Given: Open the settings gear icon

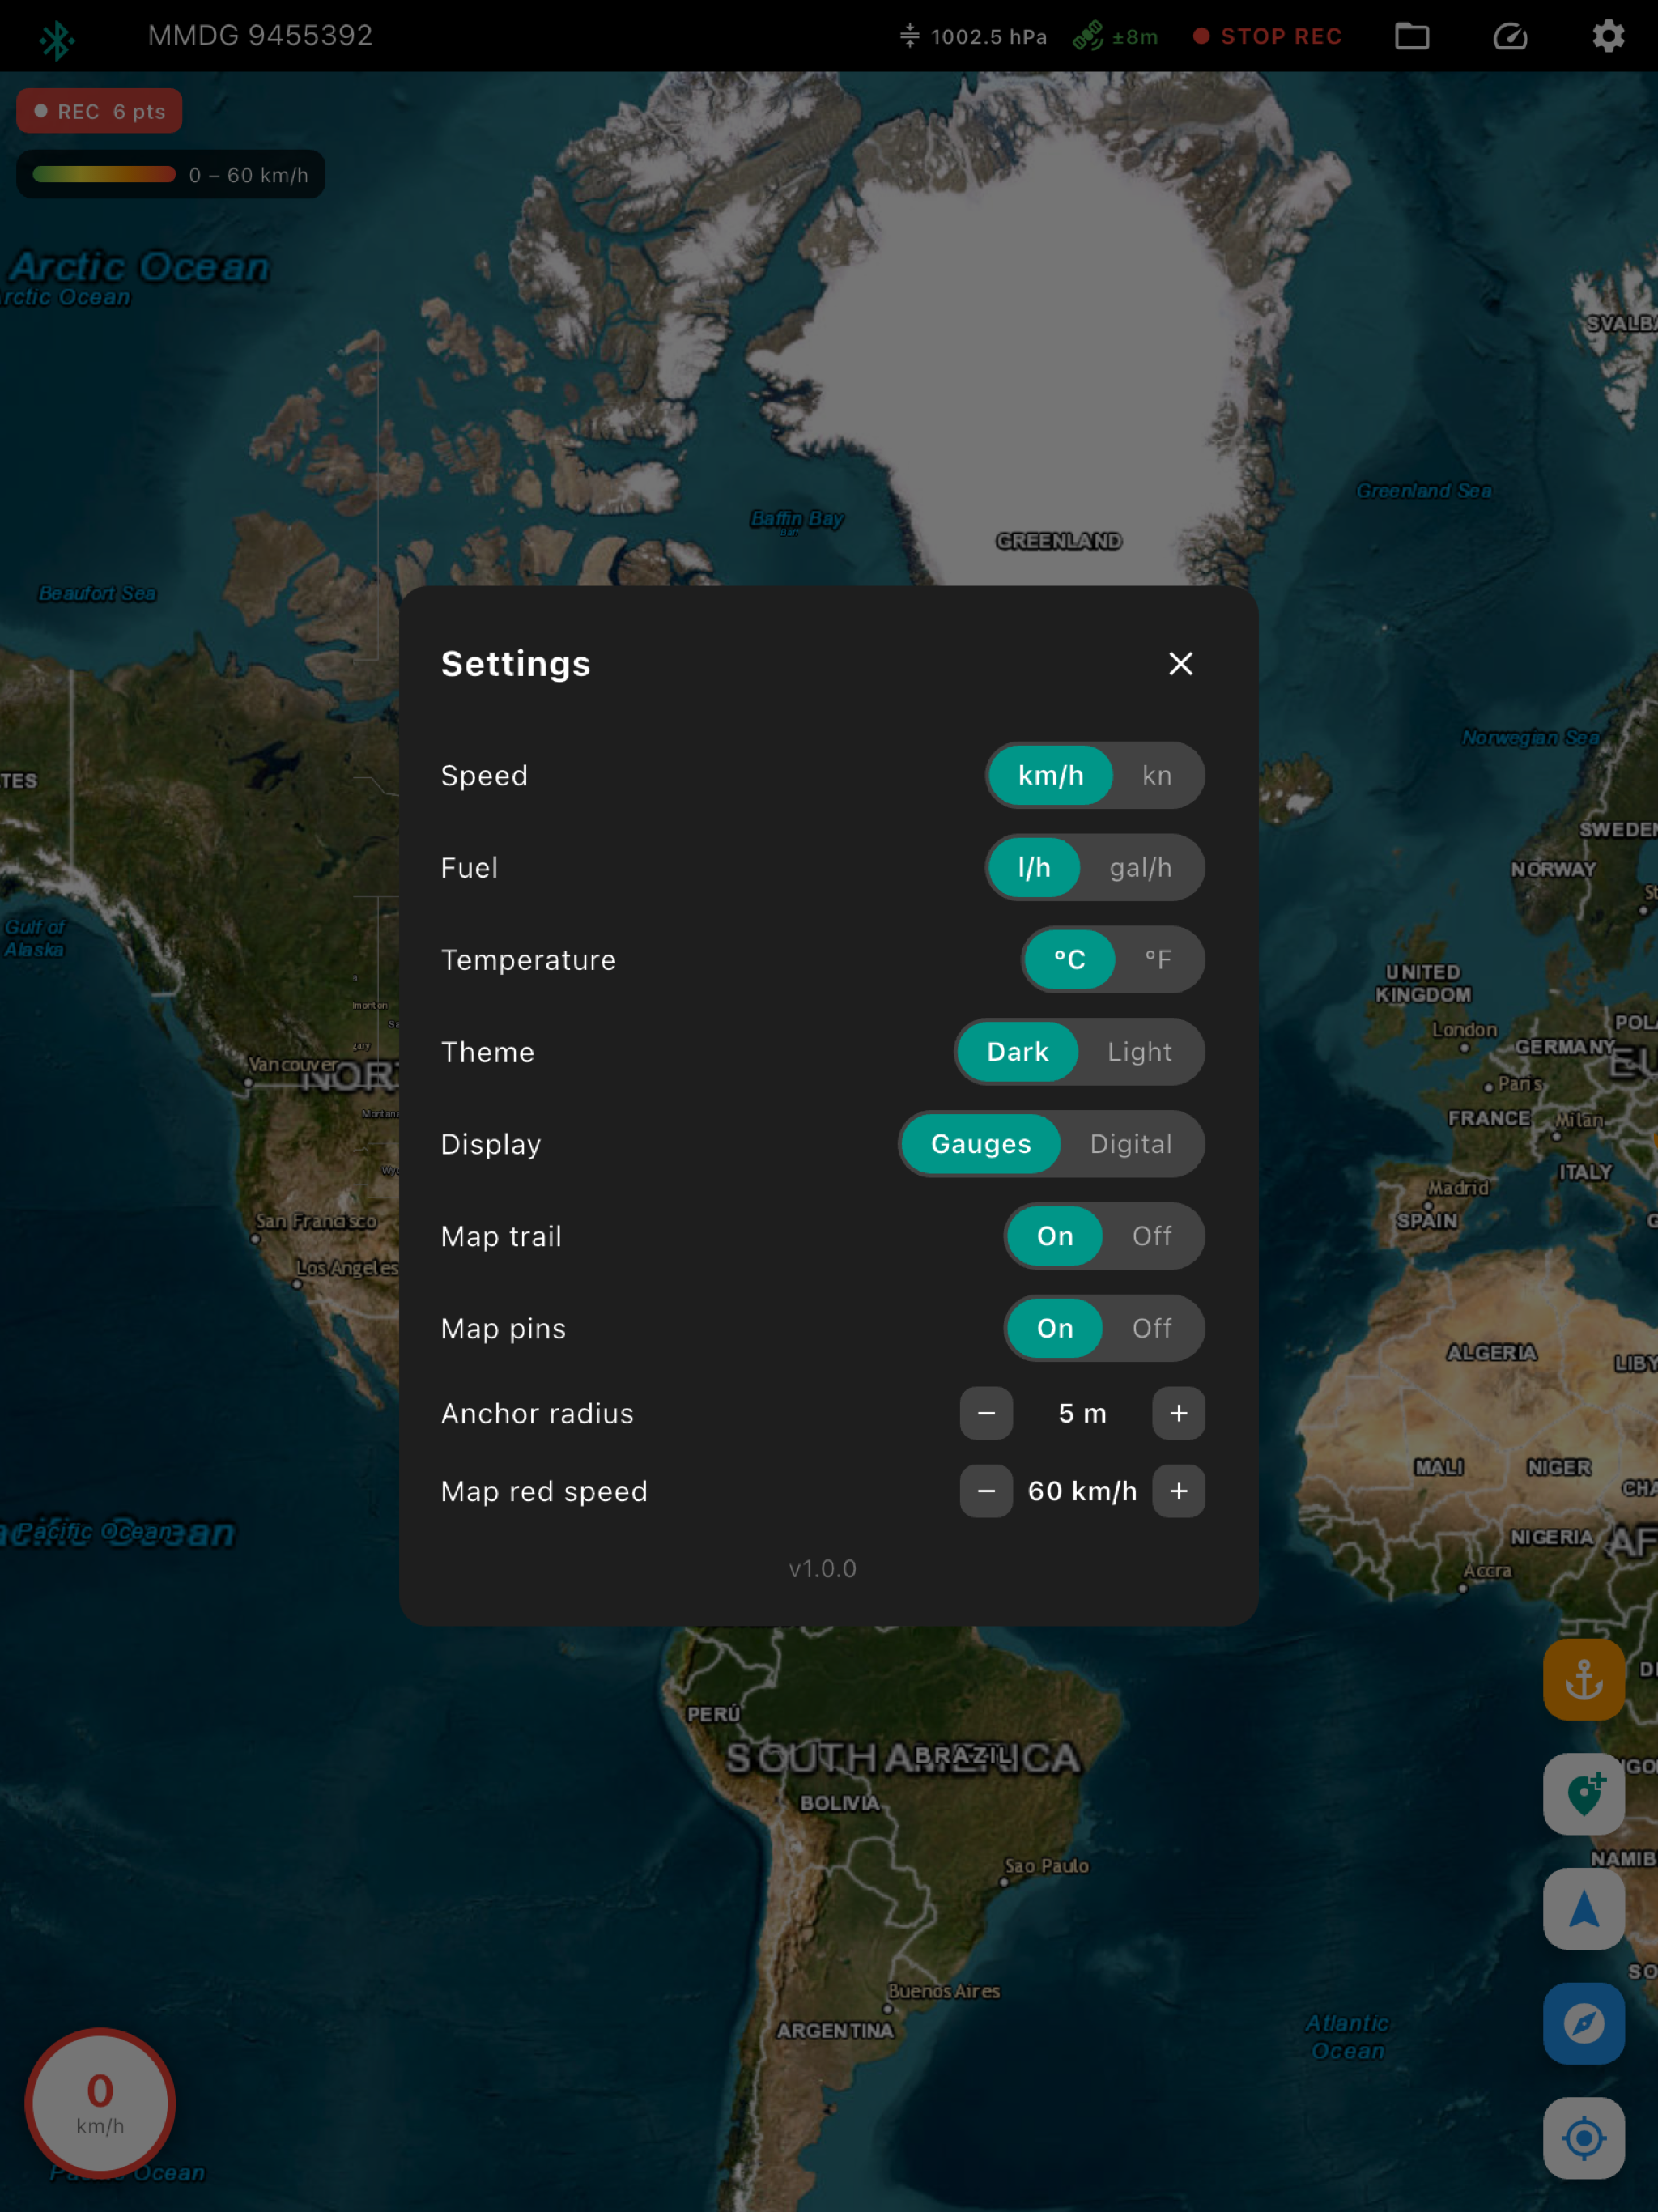Looking at the screenshot, I should [1607, 37].
